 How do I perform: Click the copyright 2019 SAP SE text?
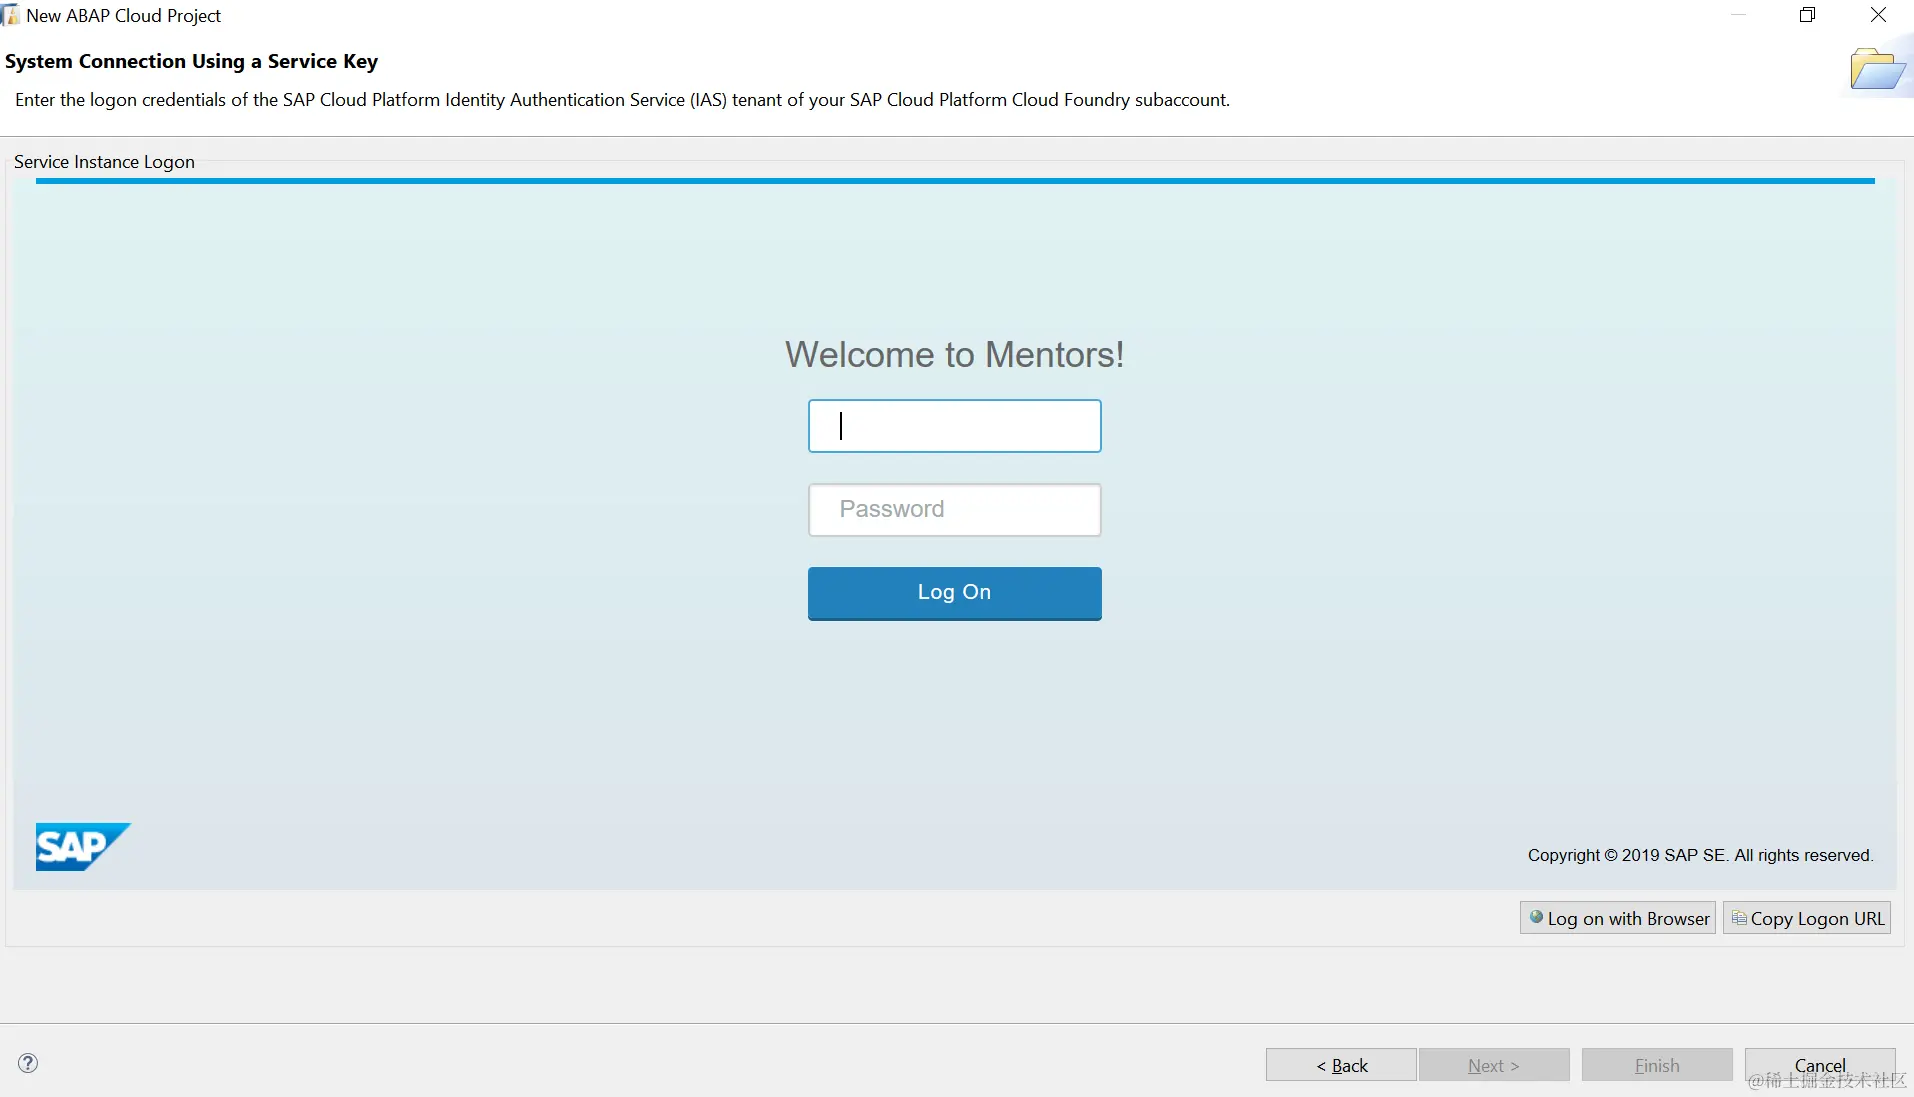tap(1700, 855)
